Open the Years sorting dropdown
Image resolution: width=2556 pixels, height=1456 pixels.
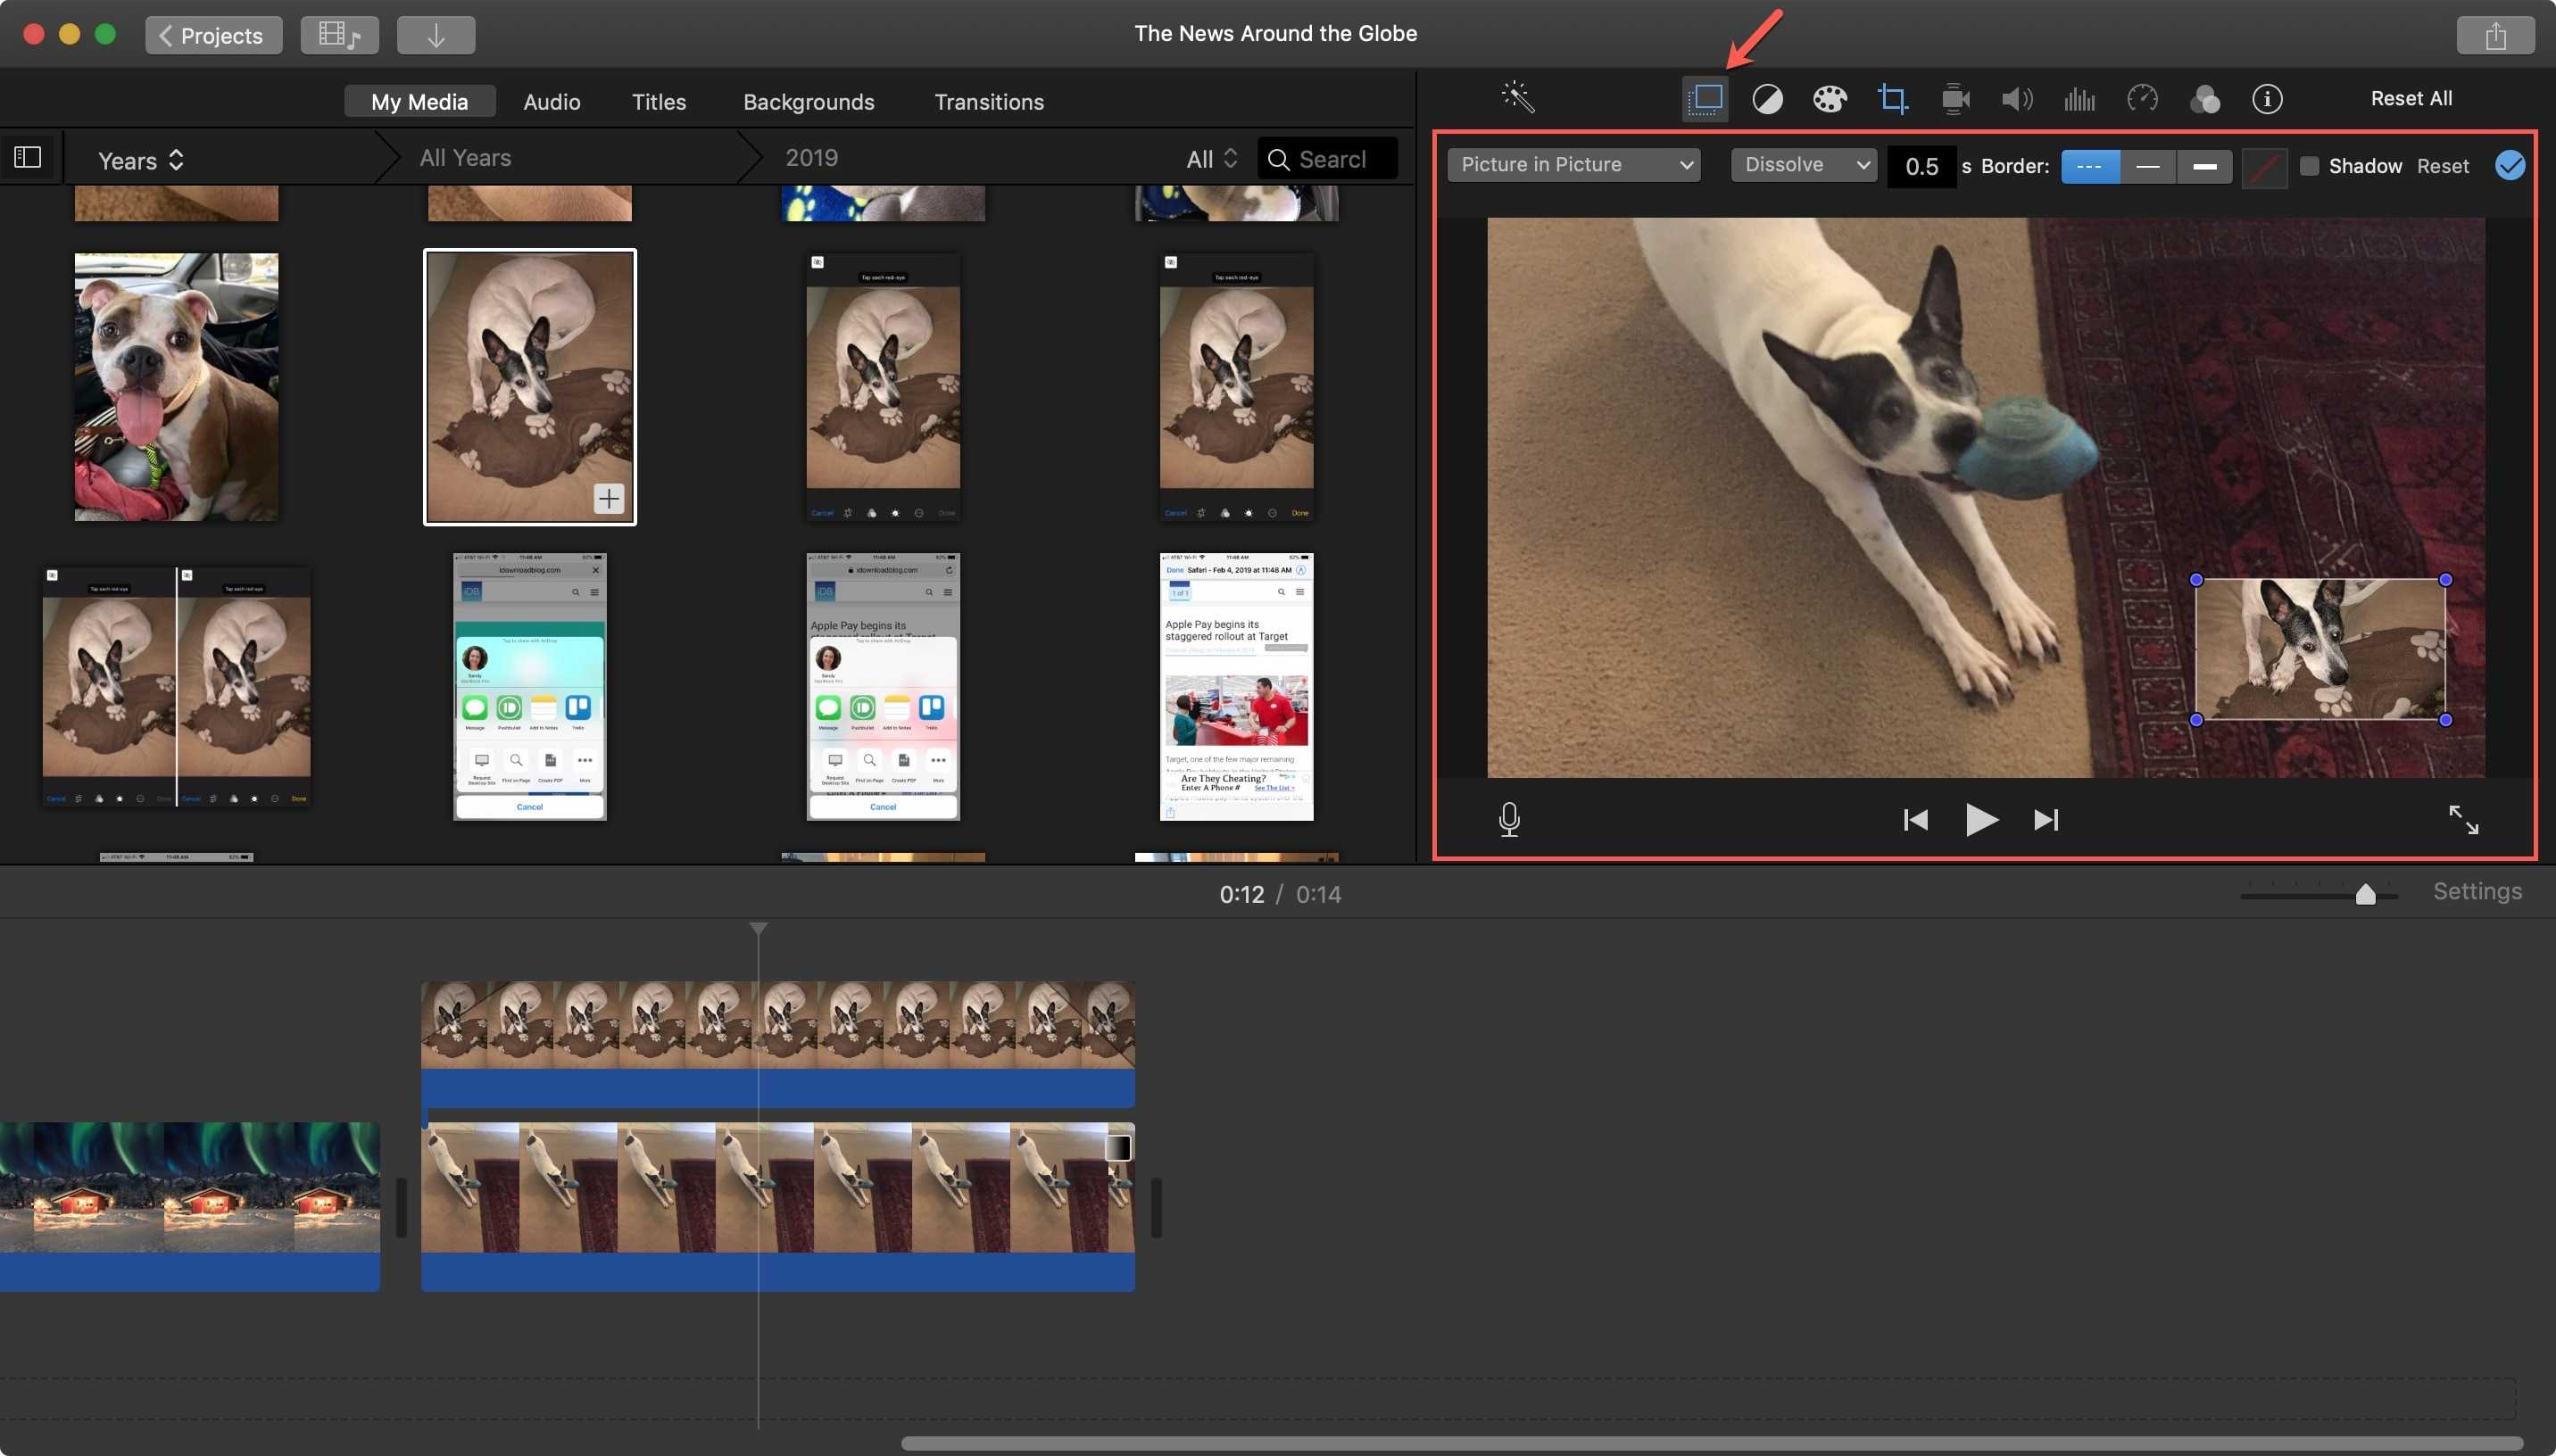click(141, 160)
